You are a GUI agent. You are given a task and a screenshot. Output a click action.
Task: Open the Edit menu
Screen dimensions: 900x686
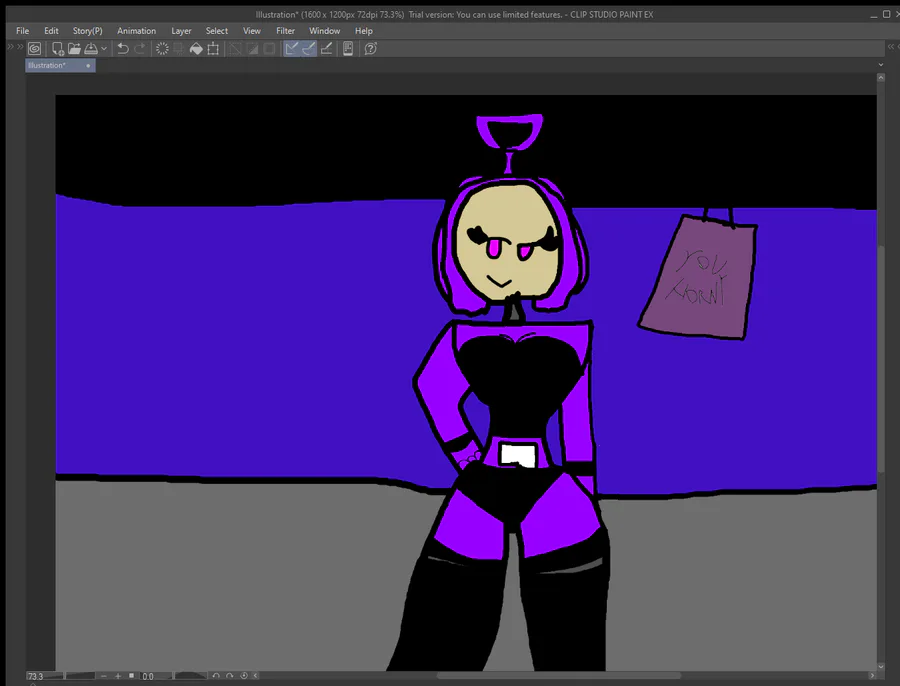[x=51, y=31]
